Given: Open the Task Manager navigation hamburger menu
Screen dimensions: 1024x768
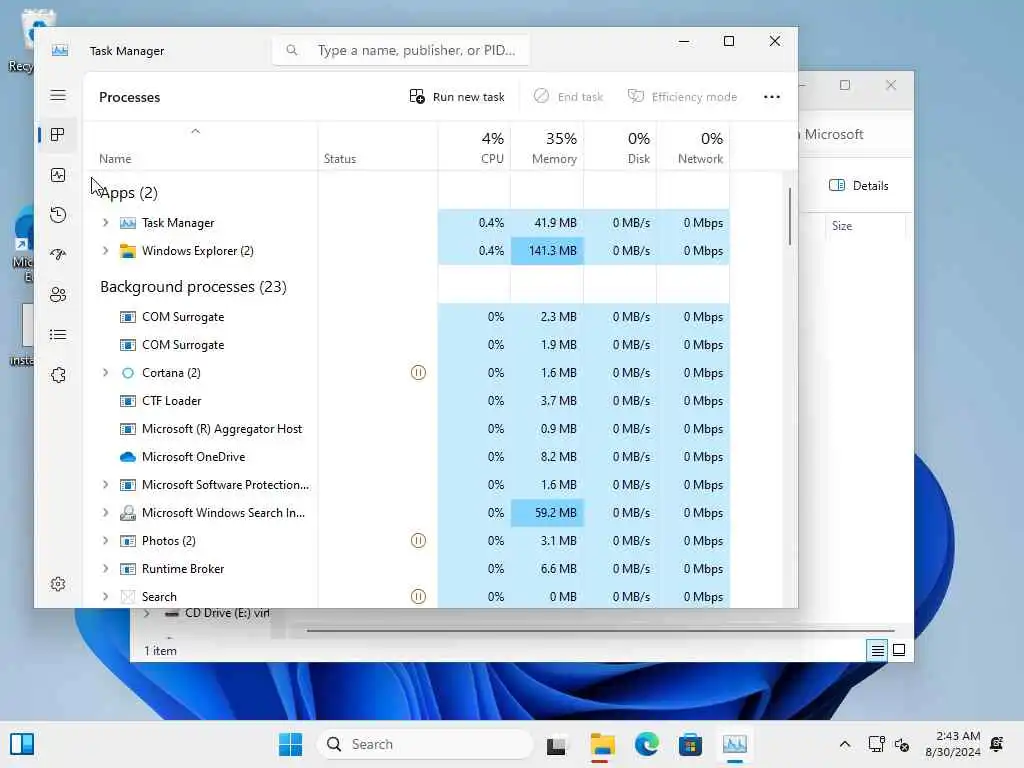Looking at the screenshot, I should 58,95.
